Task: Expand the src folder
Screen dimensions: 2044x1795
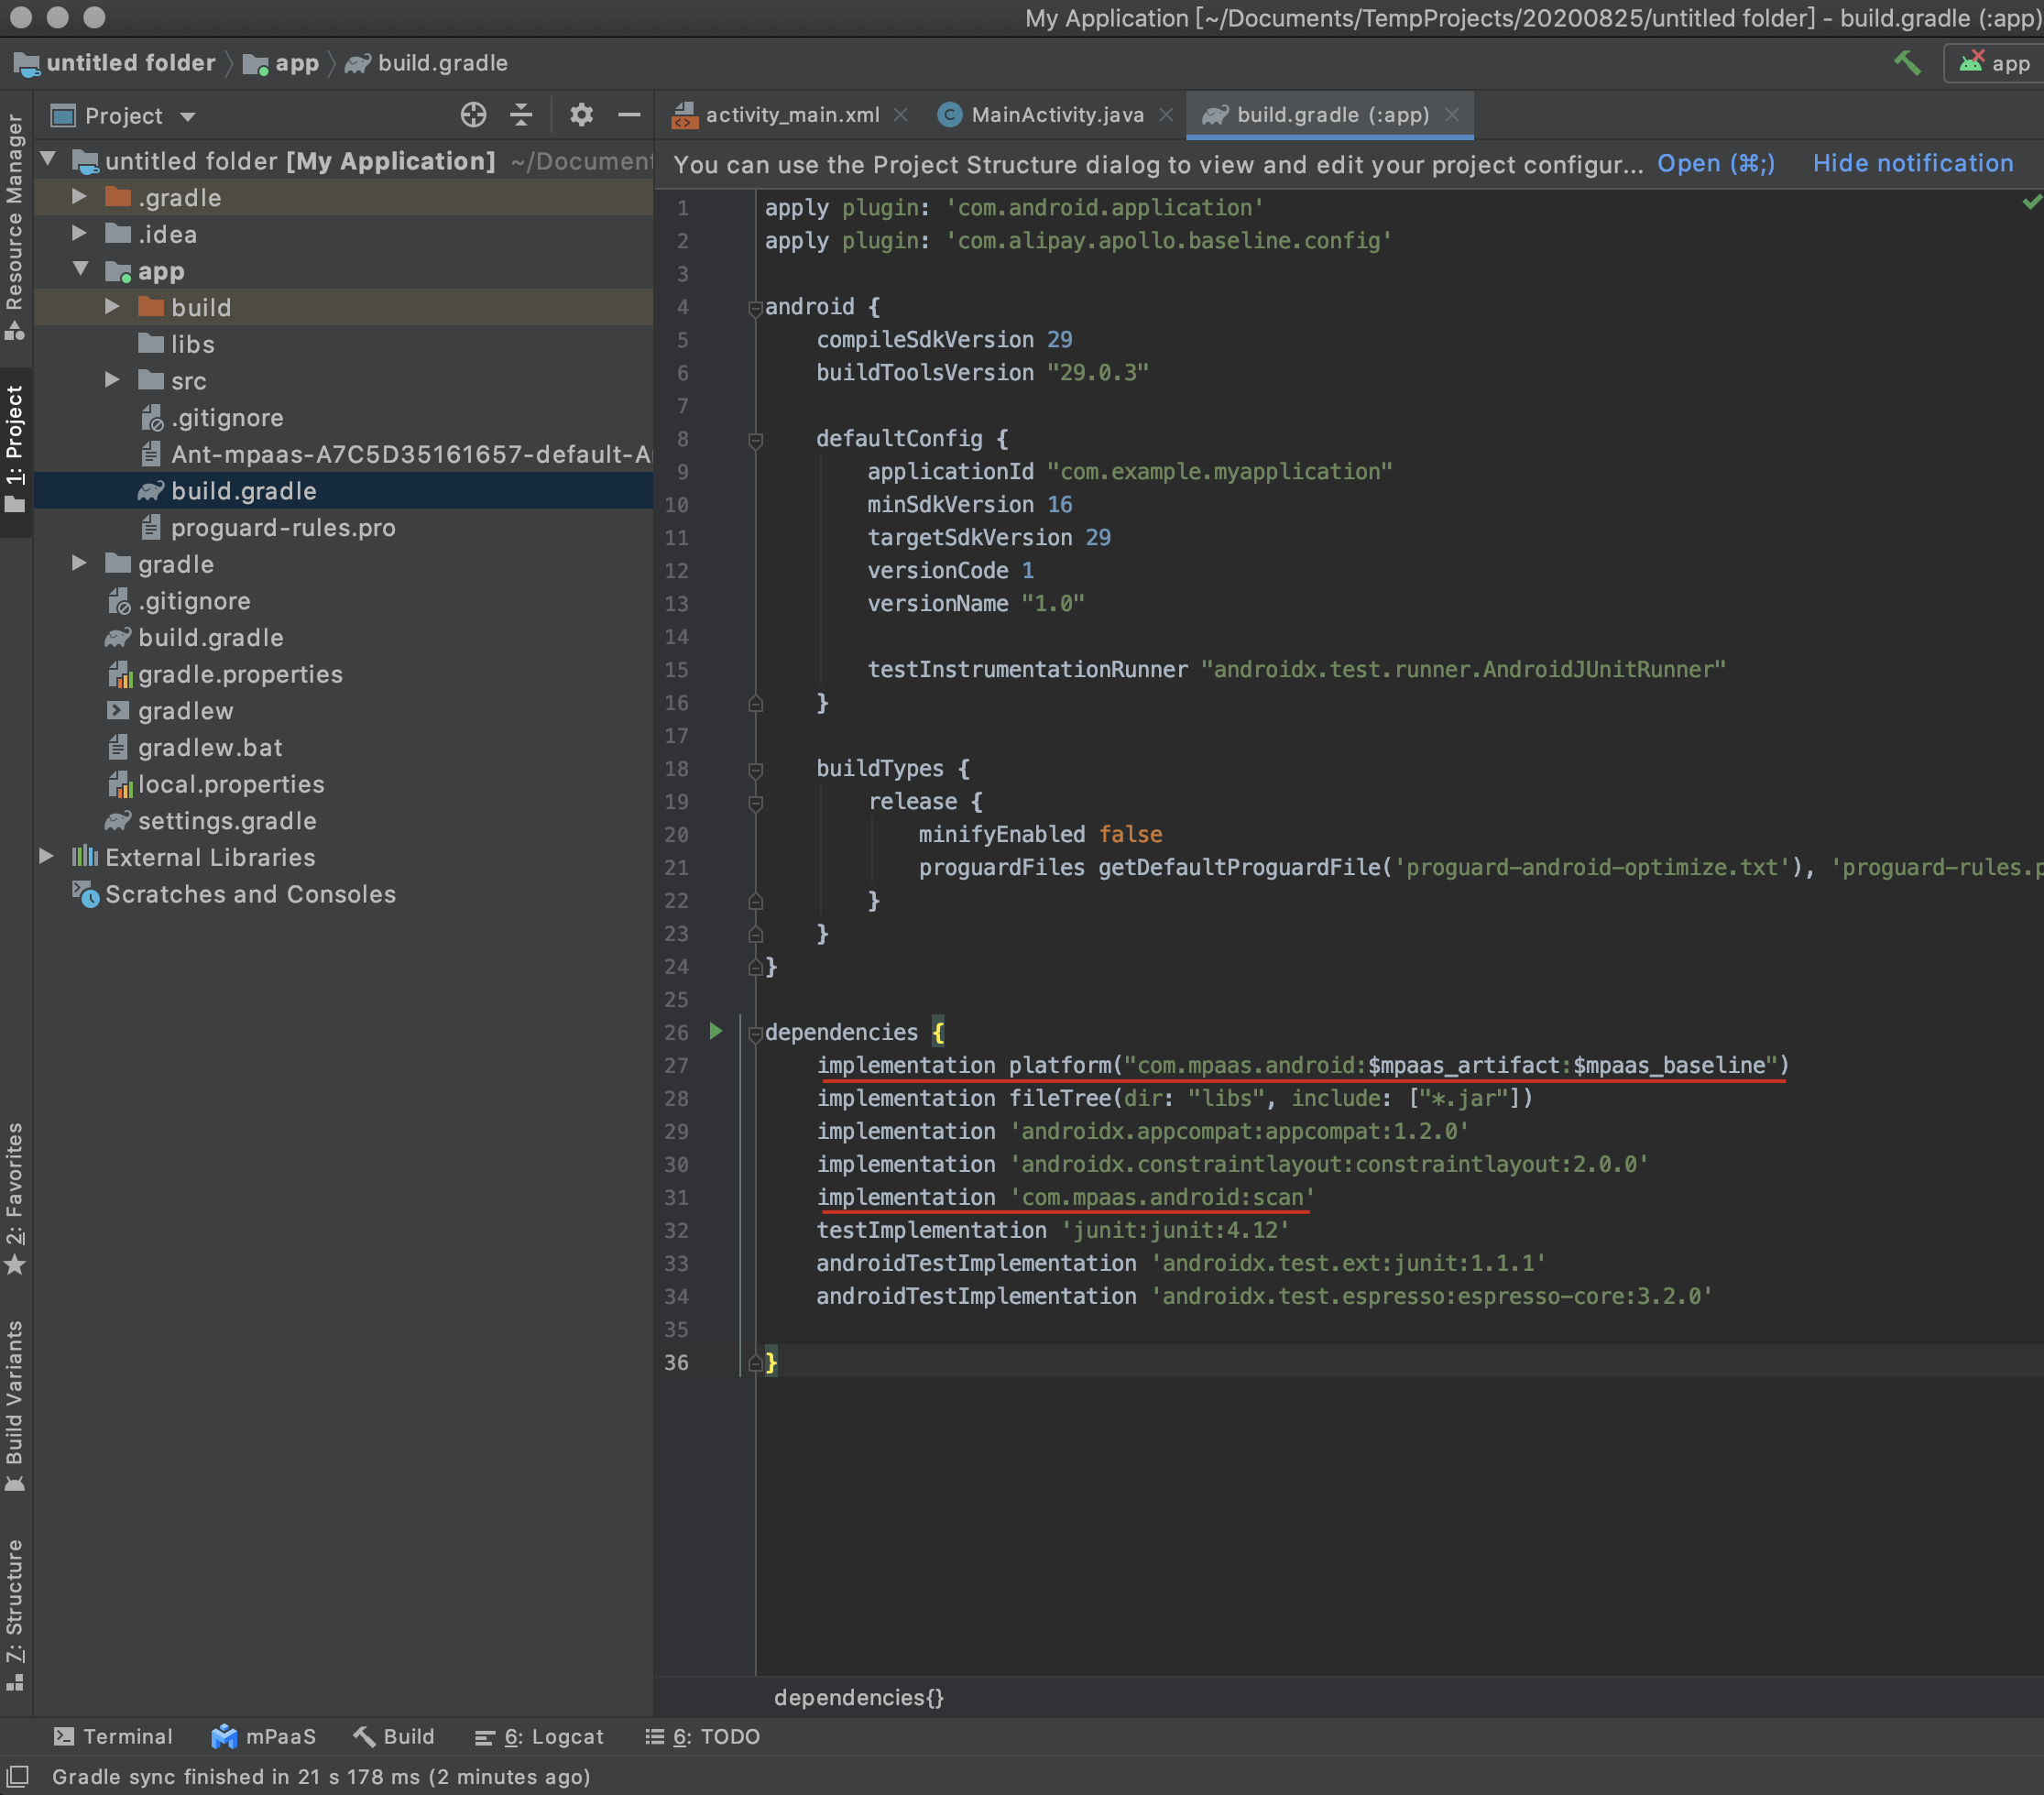Action: (x=112, y=380)
